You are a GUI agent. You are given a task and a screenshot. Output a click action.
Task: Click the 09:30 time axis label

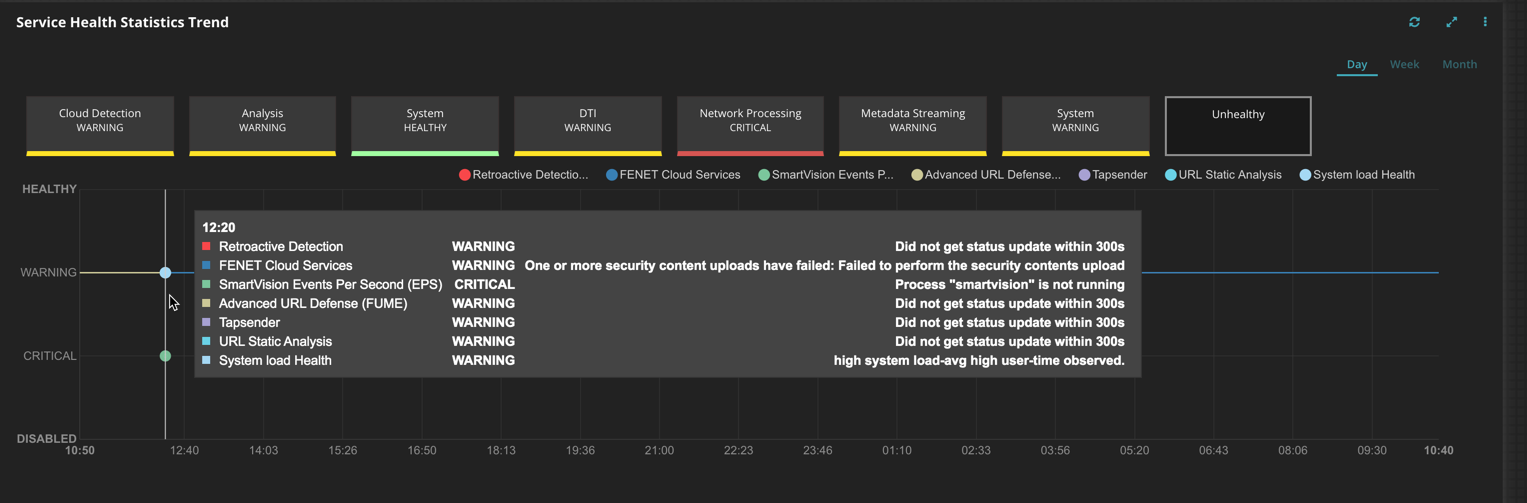point(1372,451)
